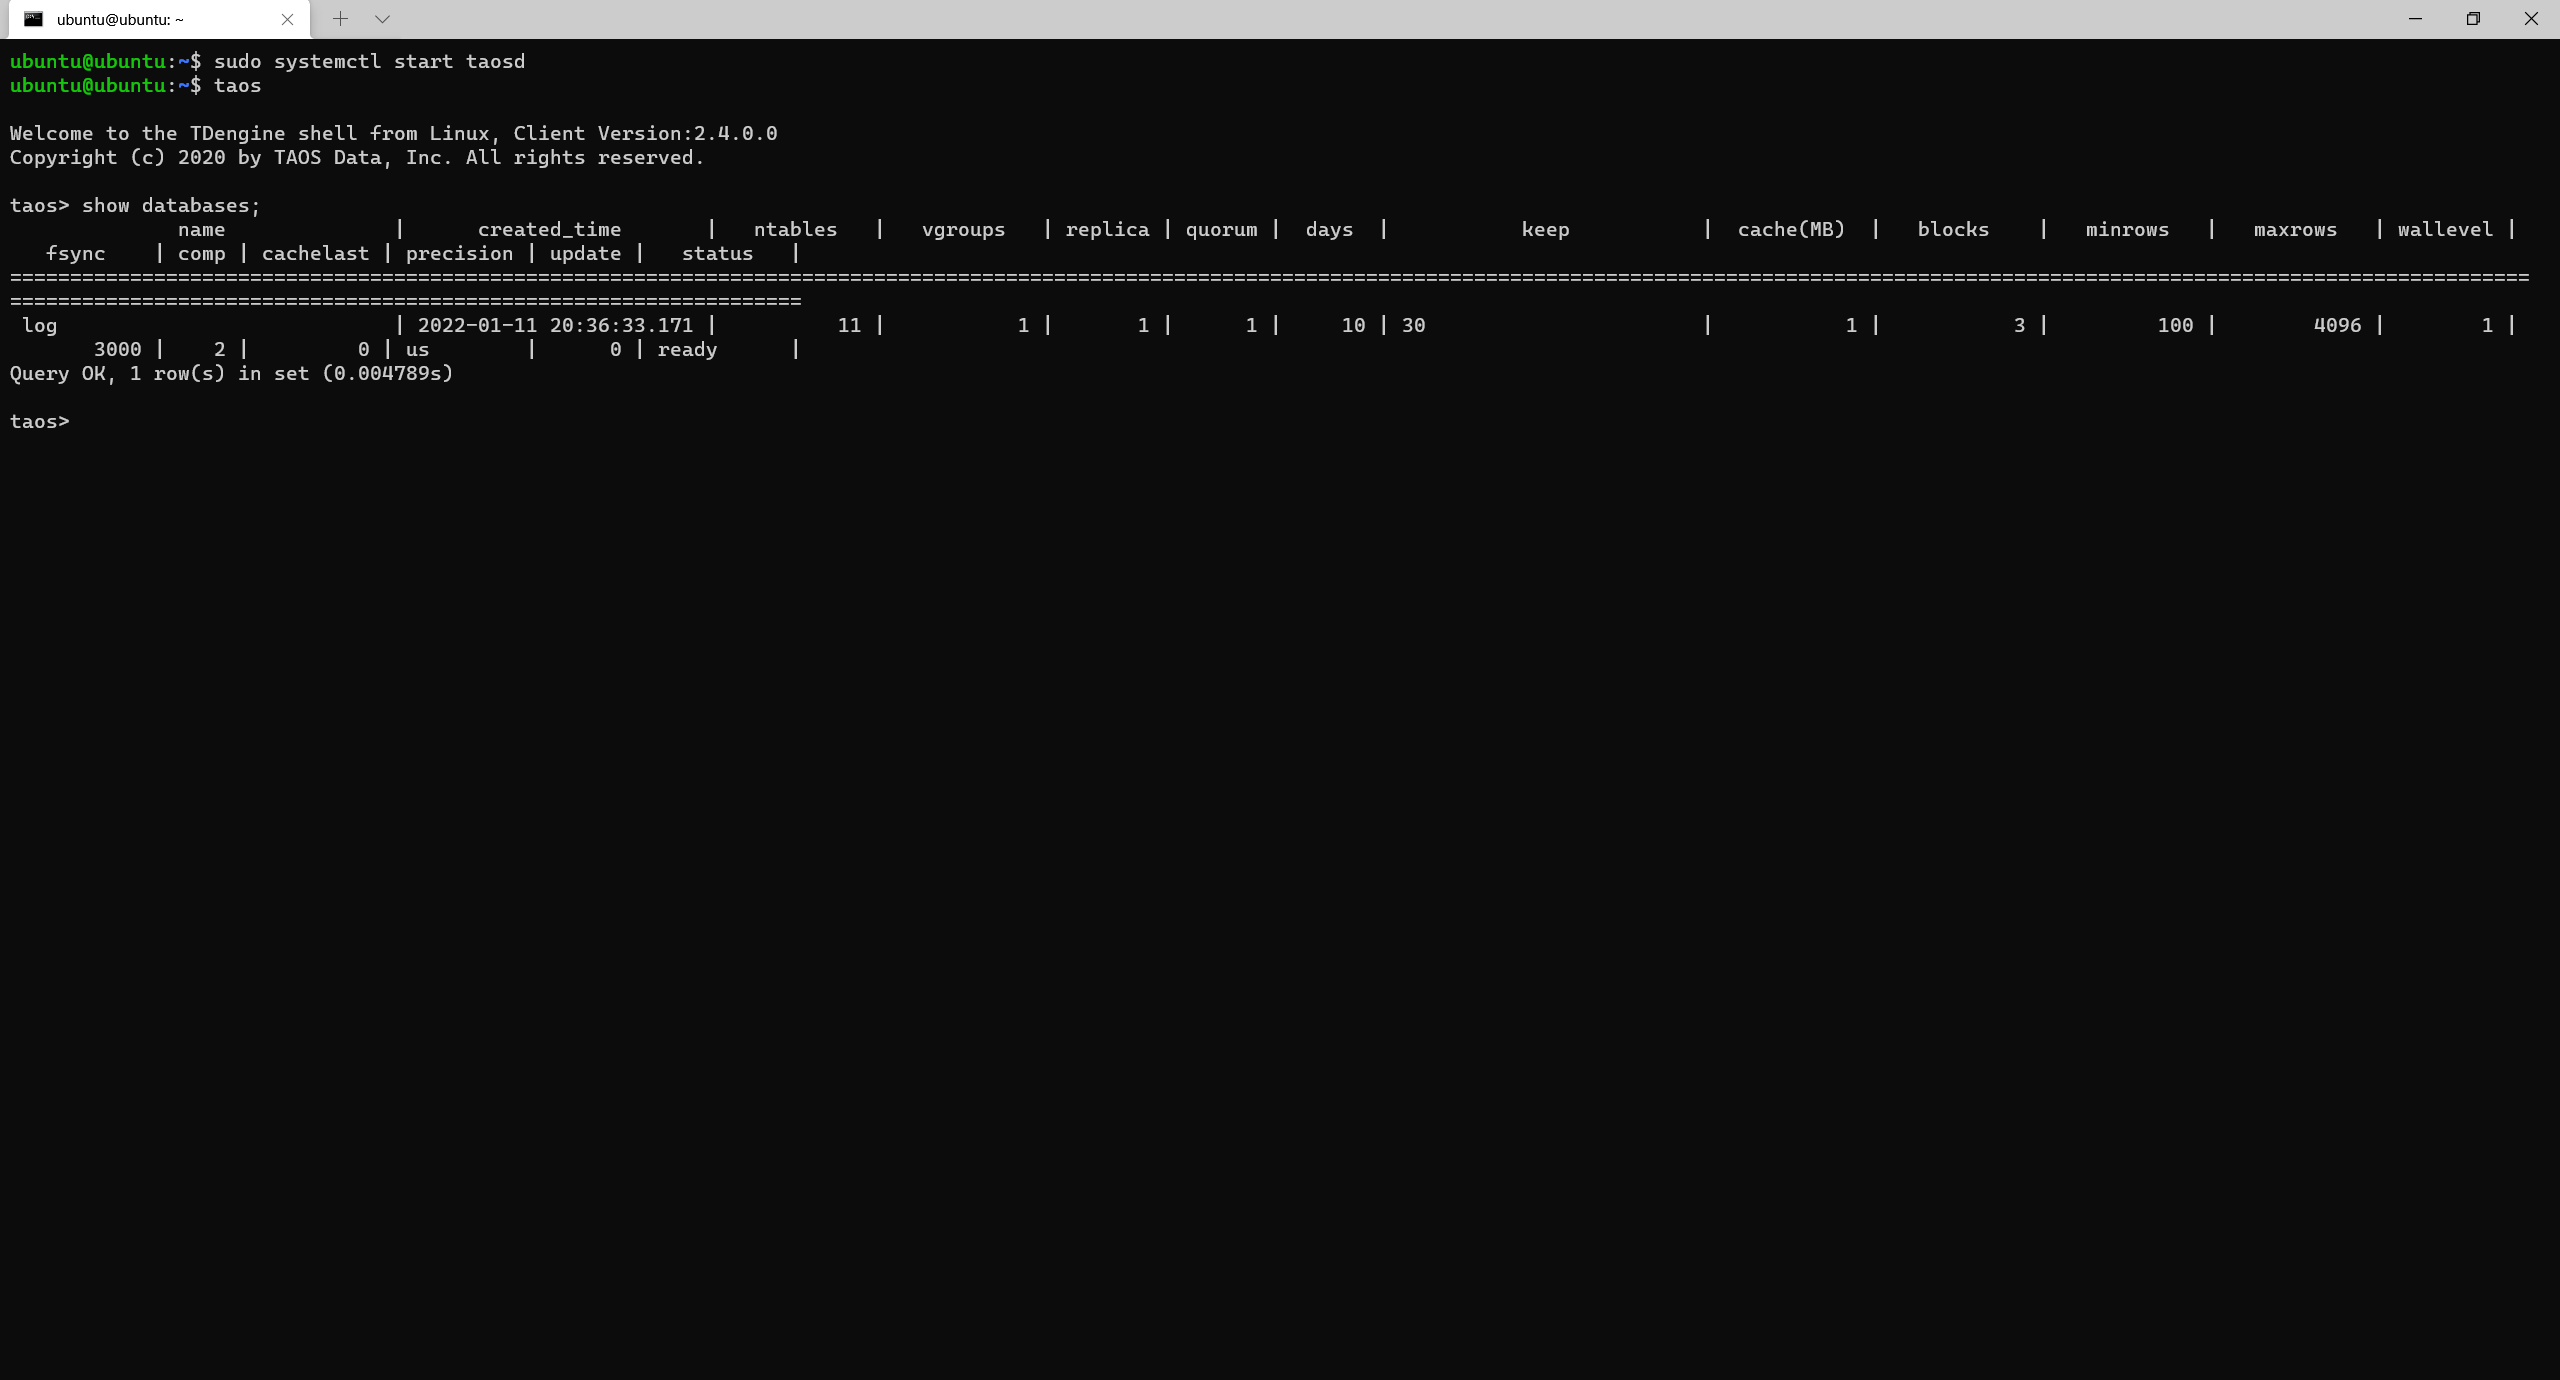Click the 'fsync' column header
The height and width of the screenshot is (1380, 2560).
(75, 254)
